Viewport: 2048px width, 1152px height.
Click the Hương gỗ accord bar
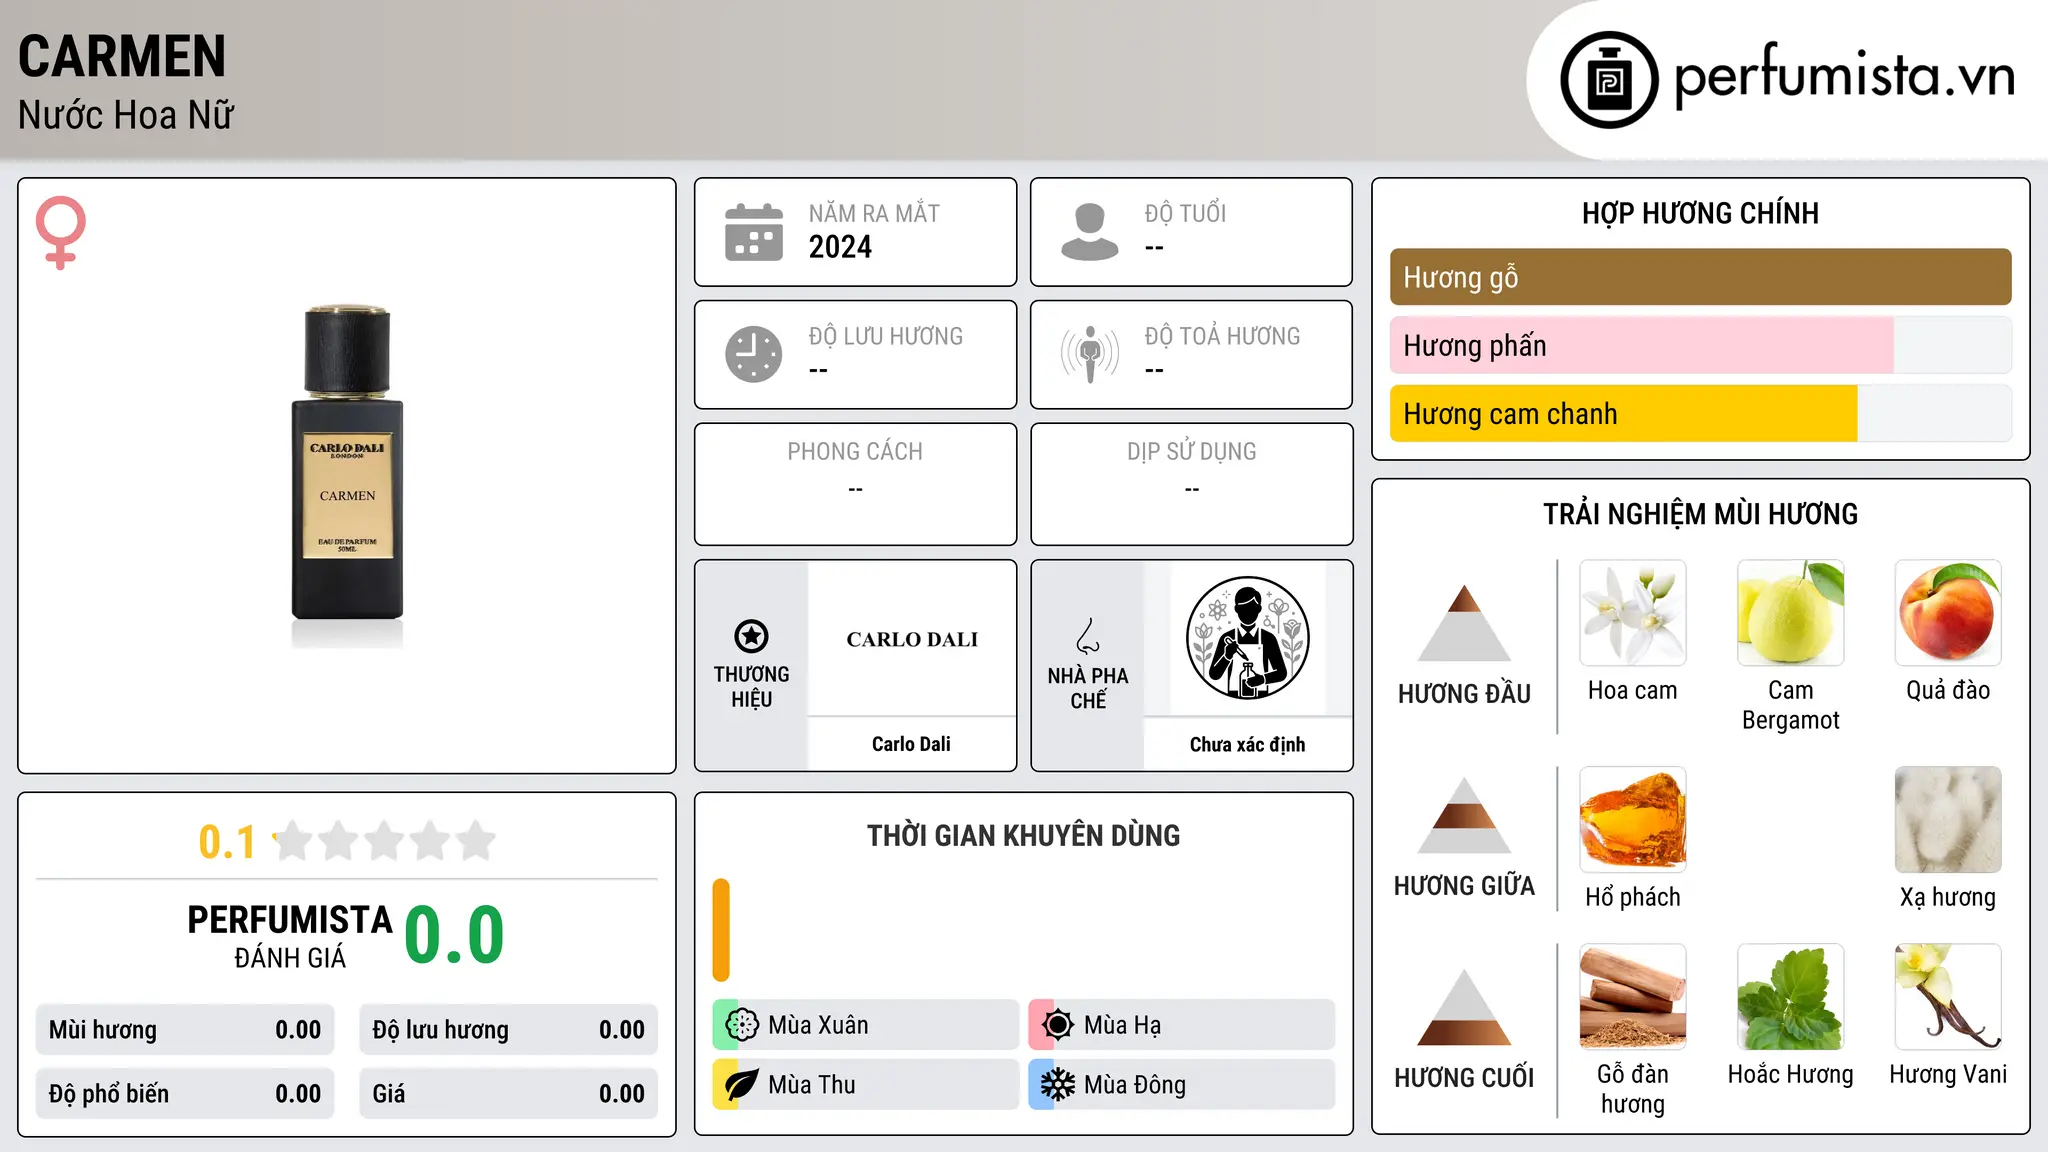(x=1701, y=277)
